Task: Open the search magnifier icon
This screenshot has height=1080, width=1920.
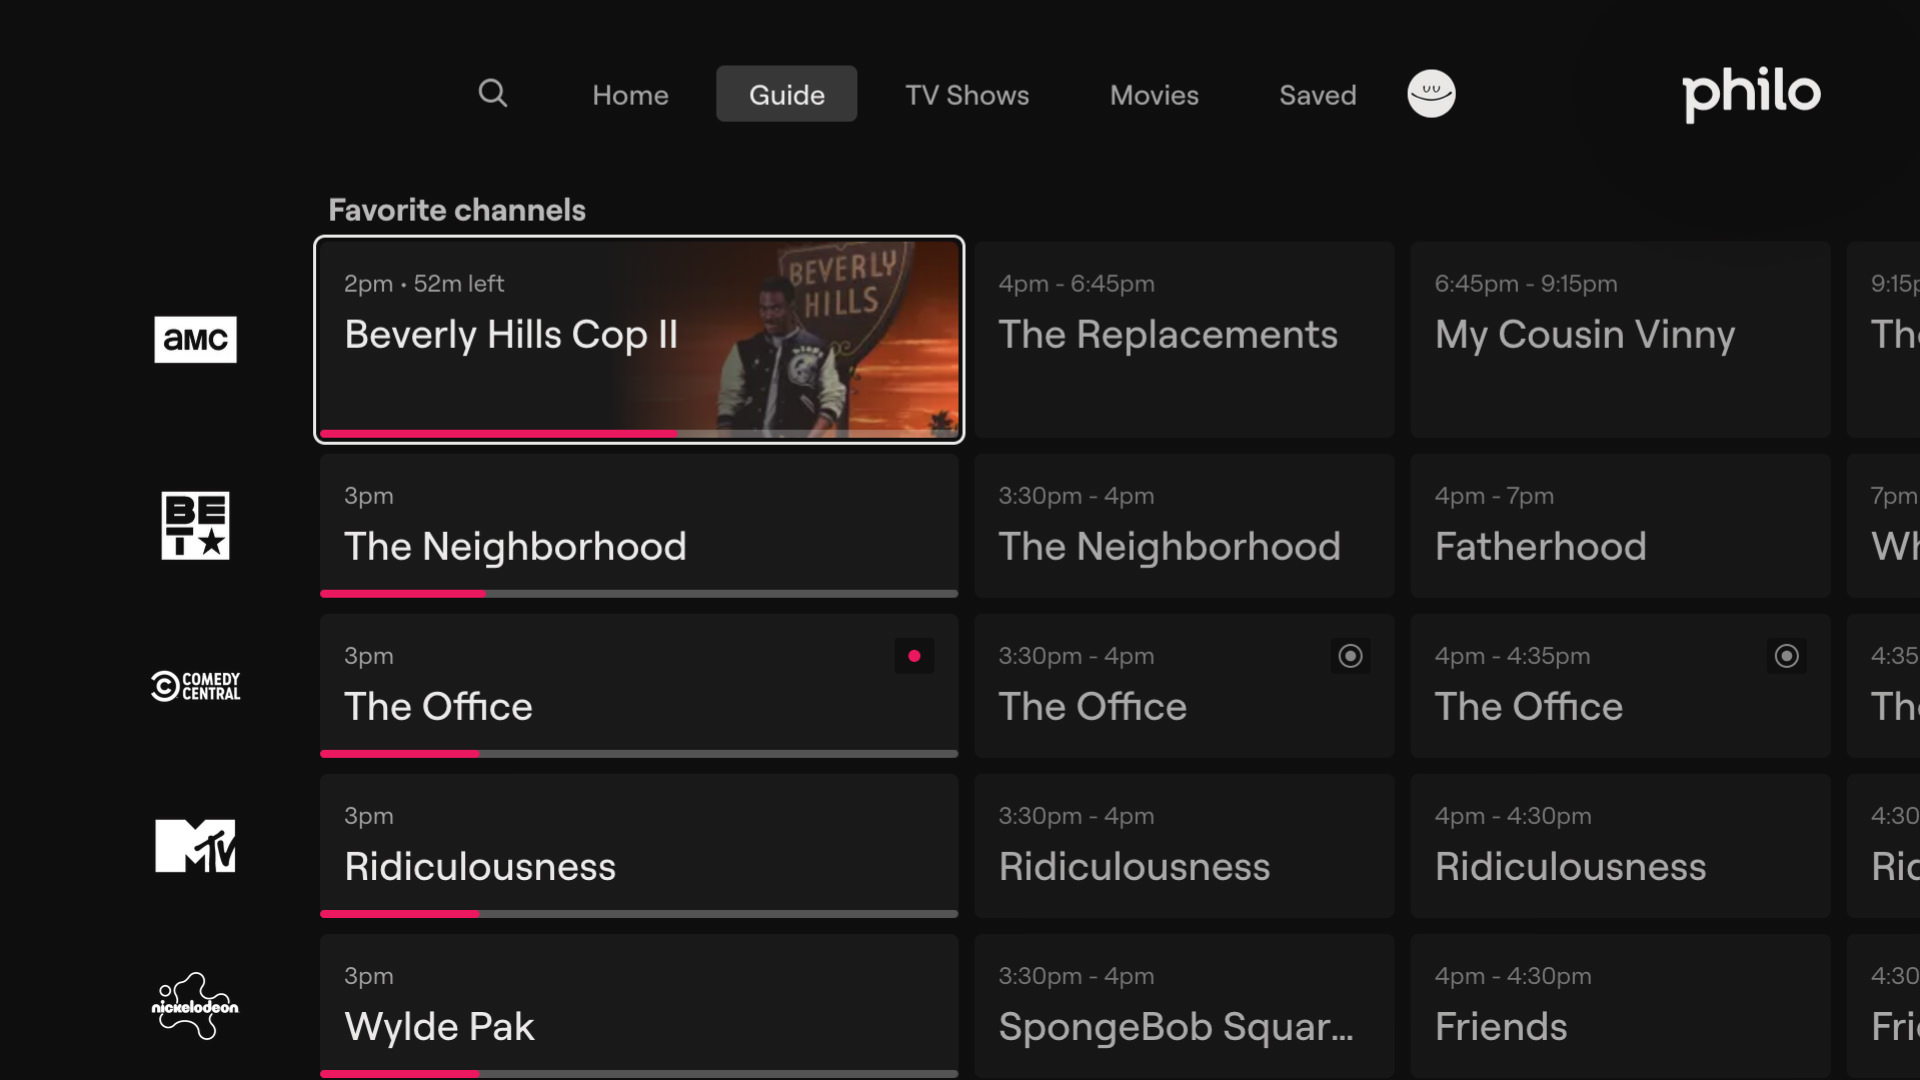Action: click(x=492, y=94)
